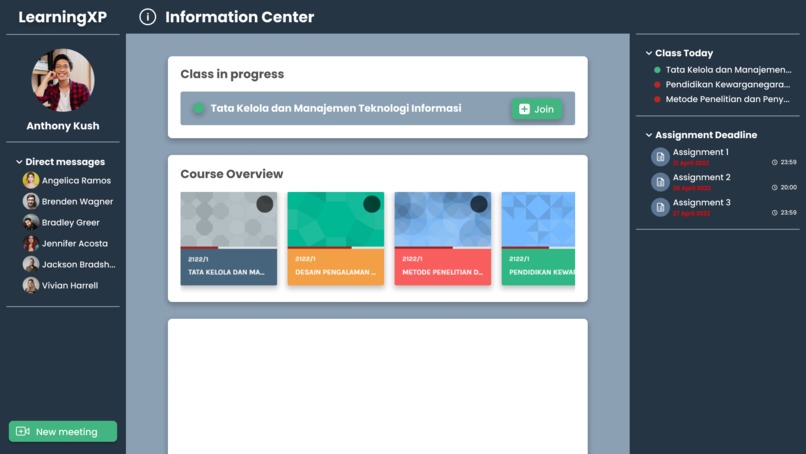
Task: Open DESAIN PENGALAMAN course card
Action: point(336,239)
